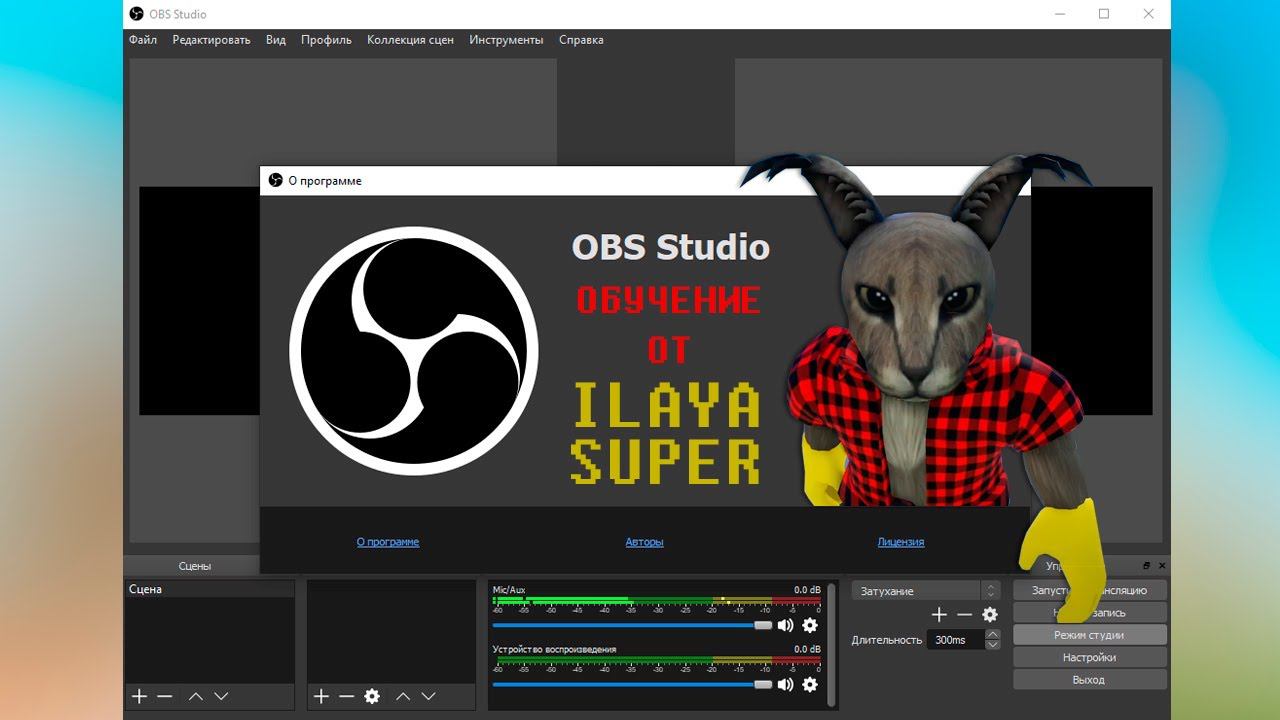Open the Коллекция сцен menu
Screen dimensions: 1280x720
(410, 40)
